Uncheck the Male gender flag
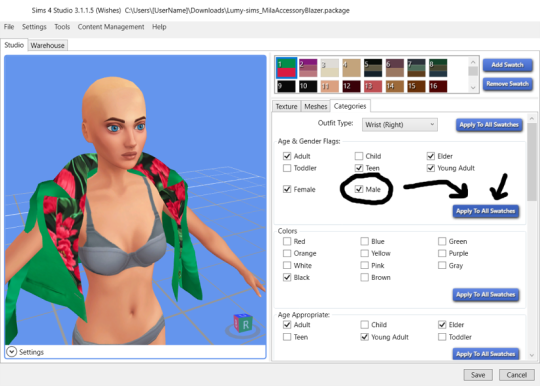Screen dimensions: 540x386 click(x=359, y=189)
